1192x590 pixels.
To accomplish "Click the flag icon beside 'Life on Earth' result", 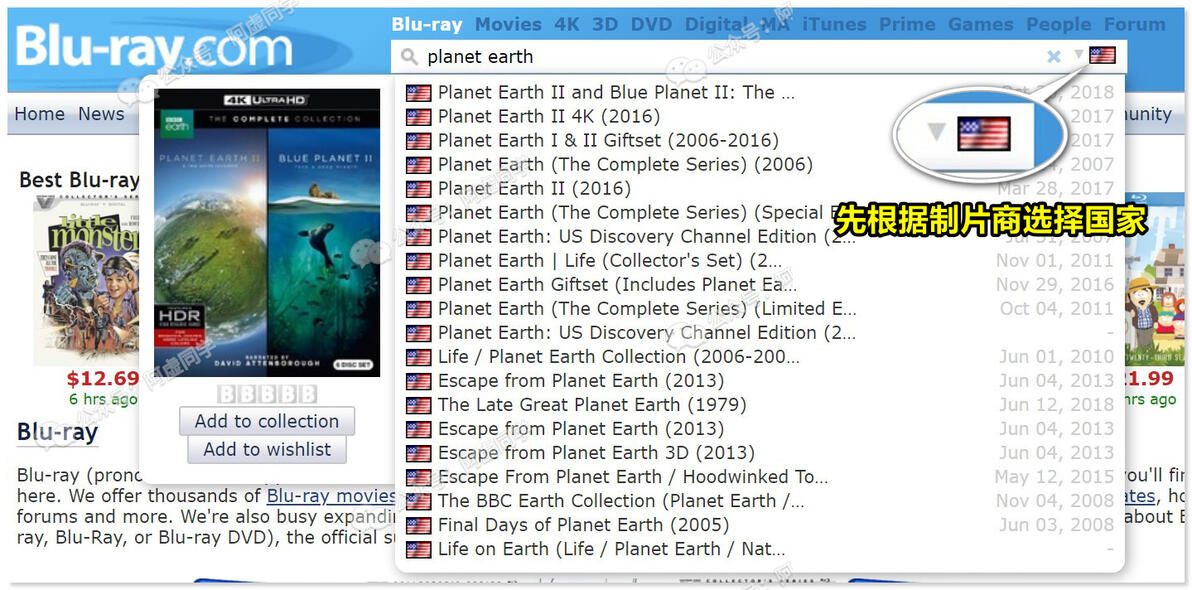I will tap(418, 550).
